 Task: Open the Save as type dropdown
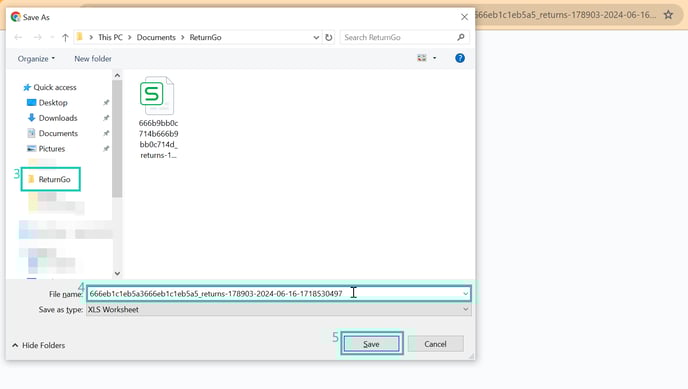click(279, 310)
